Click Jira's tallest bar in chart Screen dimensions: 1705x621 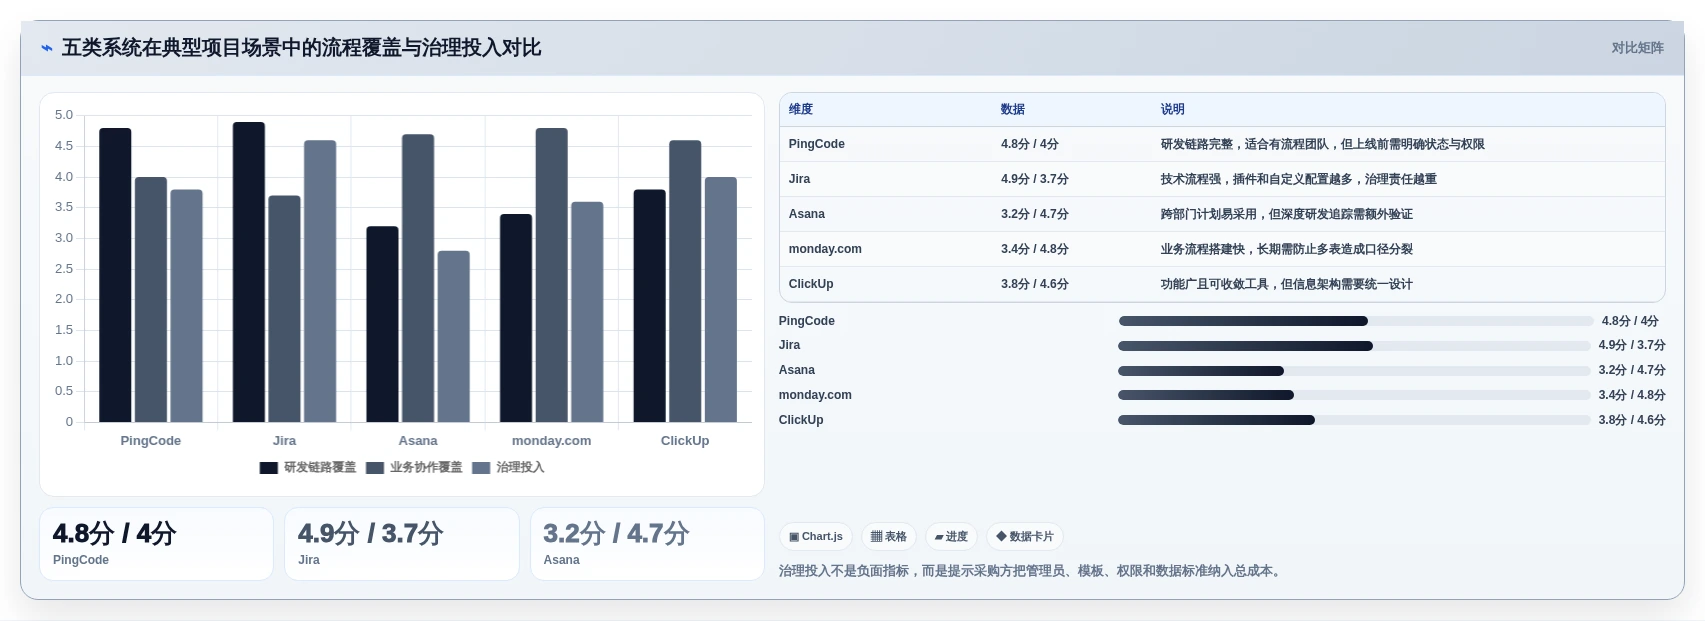point(249,272)
